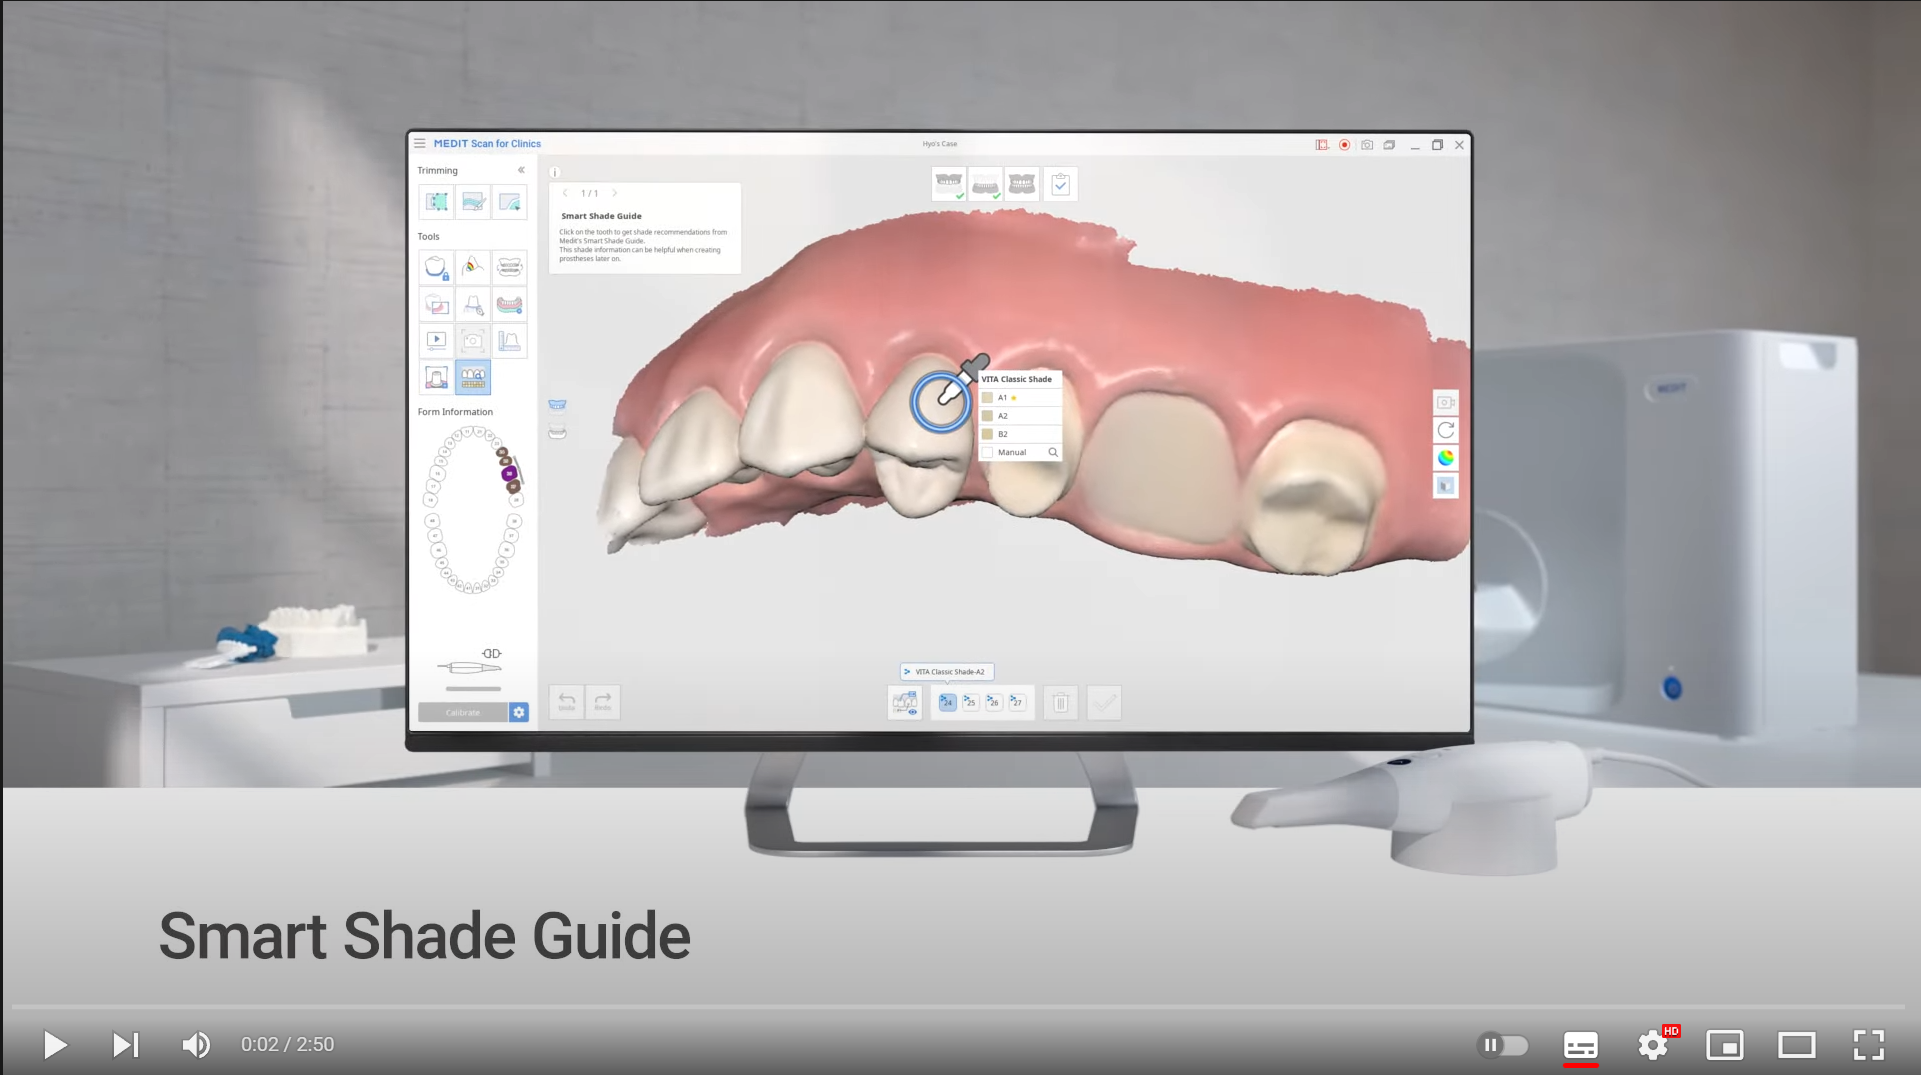
Task: Open the settings gear beside Calibrate
Action: (519, 712)
